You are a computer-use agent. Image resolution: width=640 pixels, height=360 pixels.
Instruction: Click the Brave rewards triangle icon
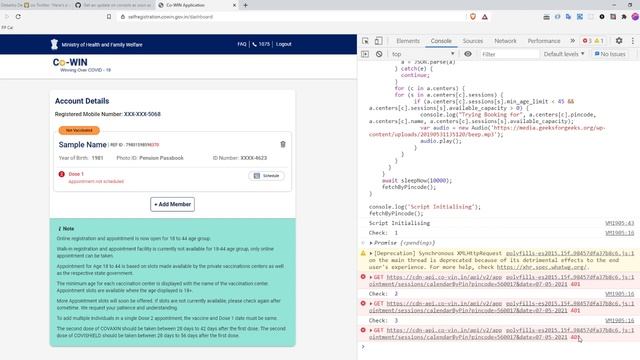pos(484,17)
